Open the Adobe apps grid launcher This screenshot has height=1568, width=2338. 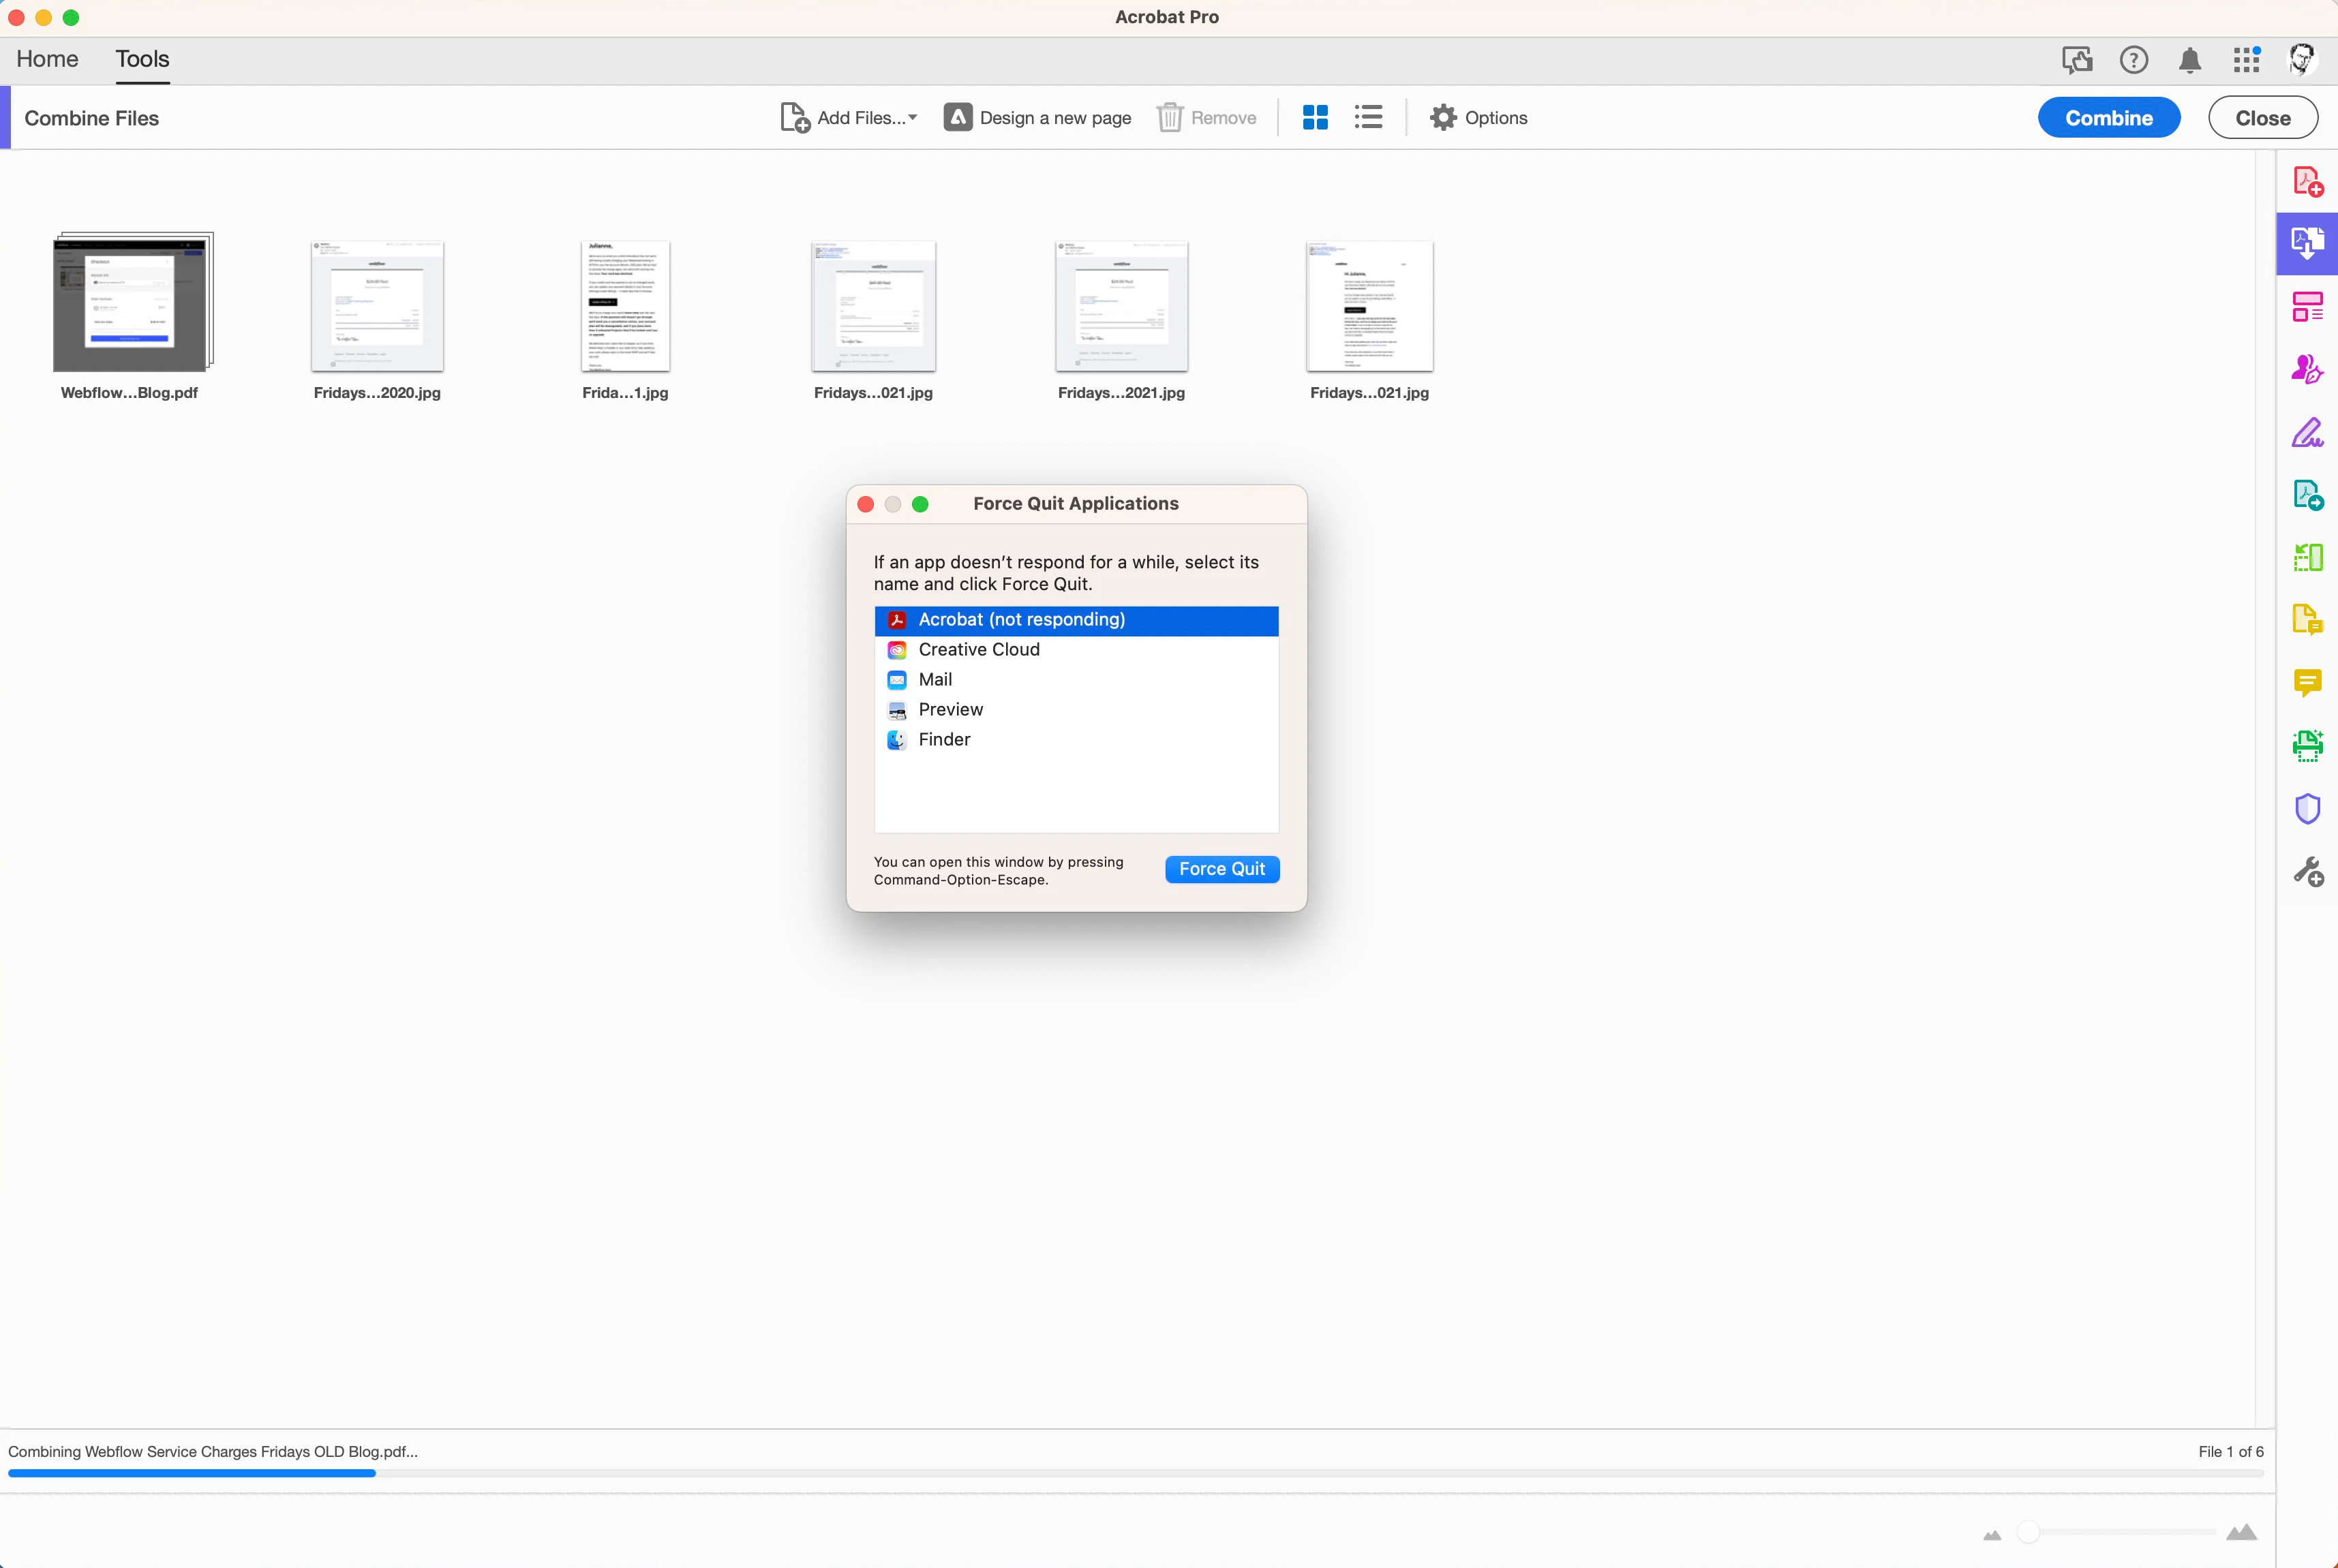[x=2246, y=60]
